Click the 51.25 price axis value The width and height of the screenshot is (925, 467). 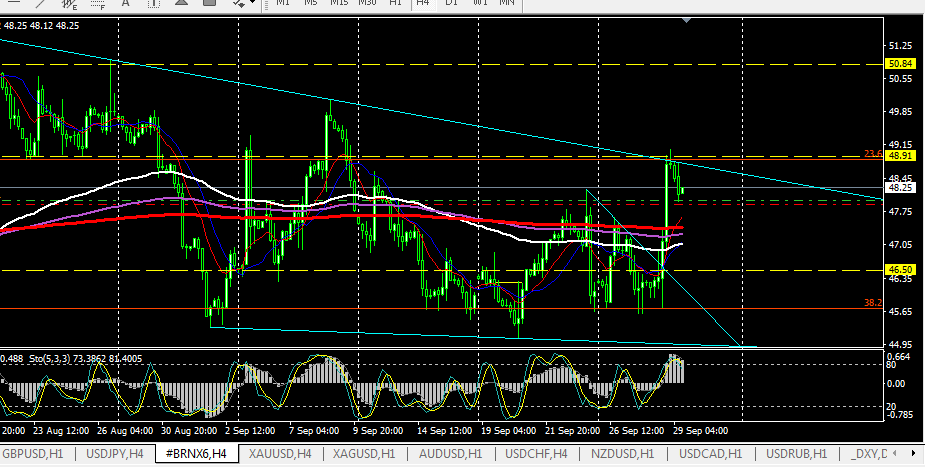900,45
